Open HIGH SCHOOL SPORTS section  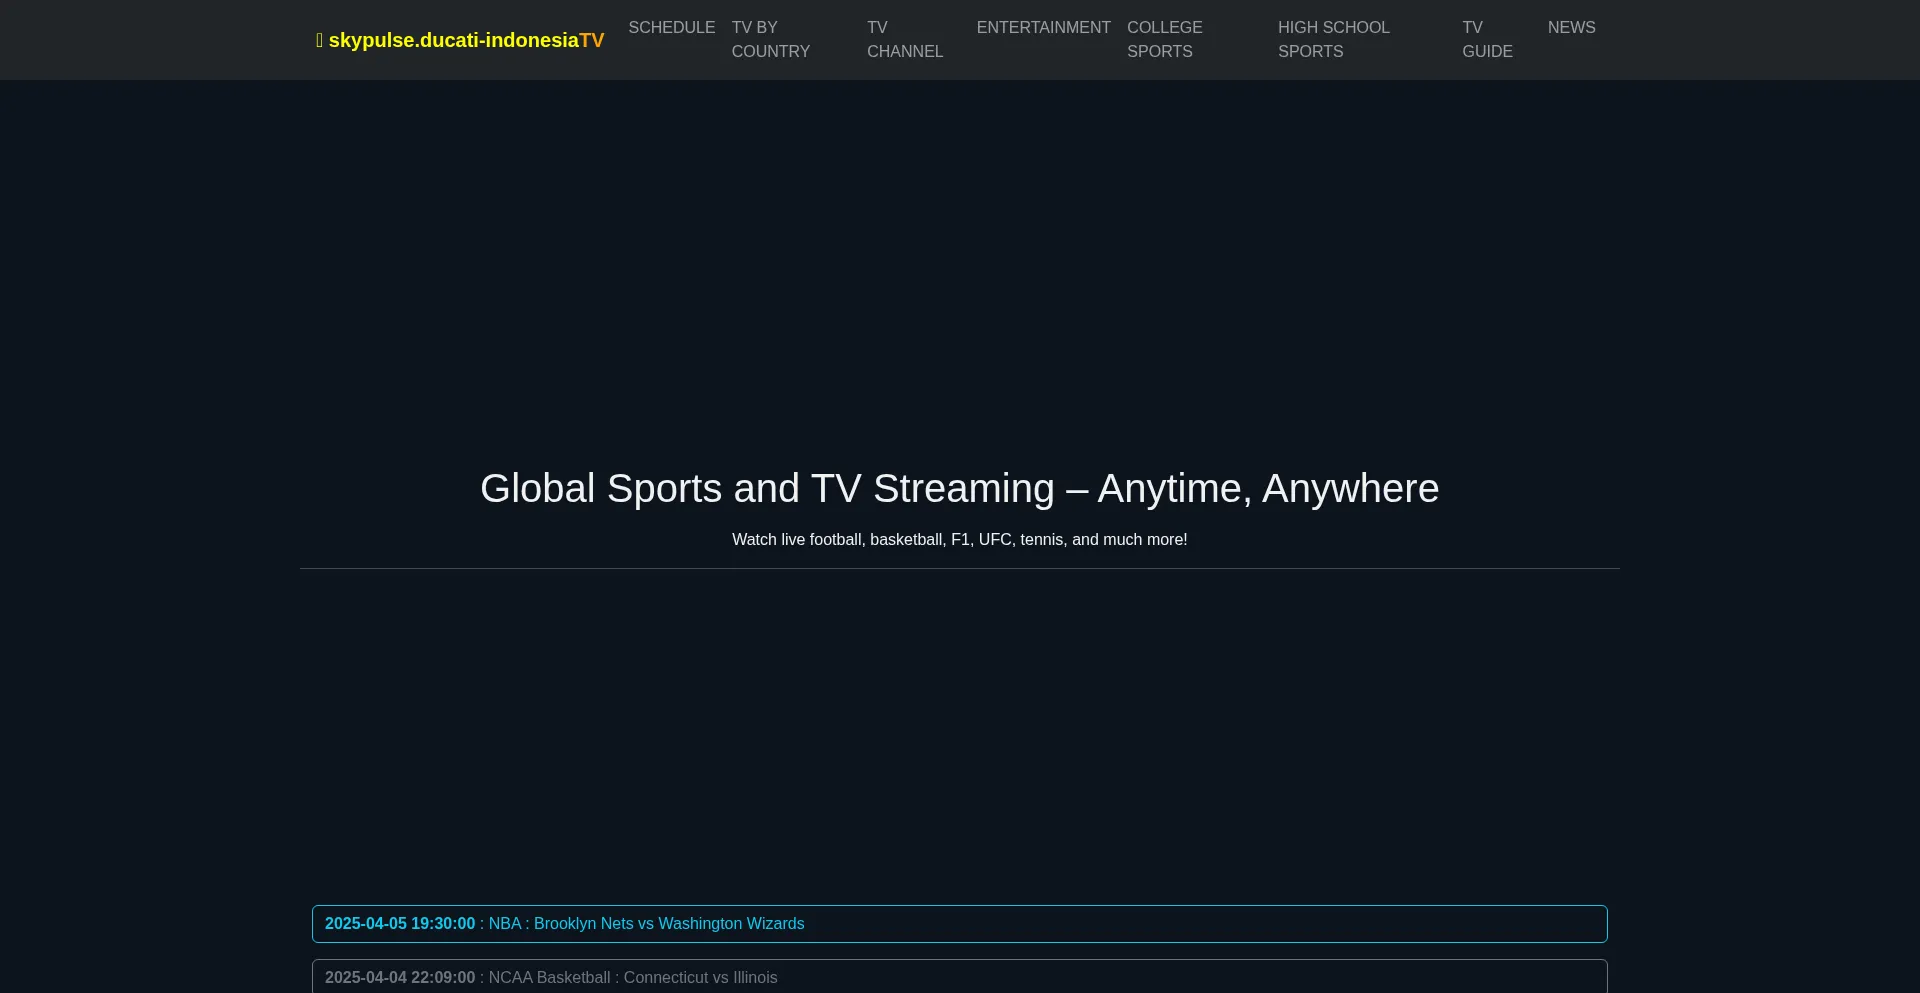(1334, 40)
